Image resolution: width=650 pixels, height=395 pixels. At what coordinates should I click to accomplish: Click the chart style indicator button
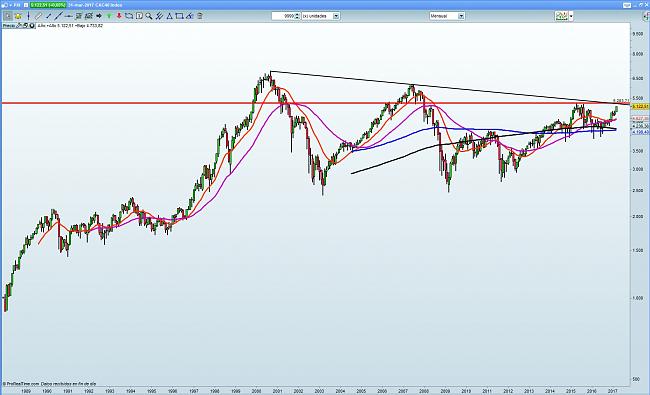click(562, 16)
